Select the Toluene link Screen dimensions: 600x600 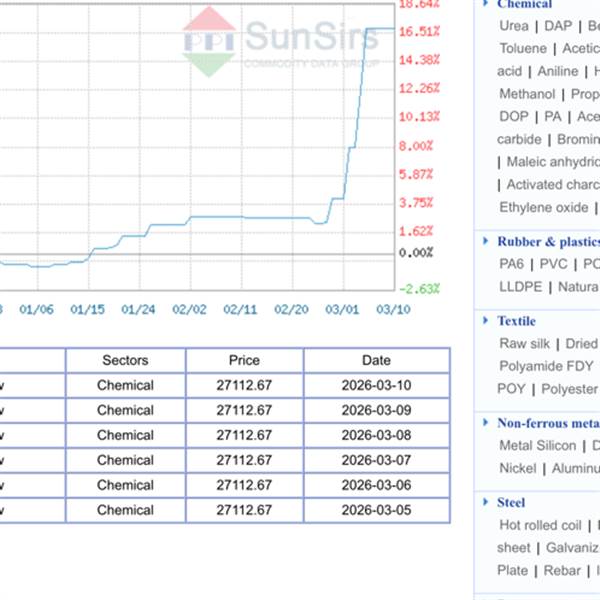tap(523, 48)
